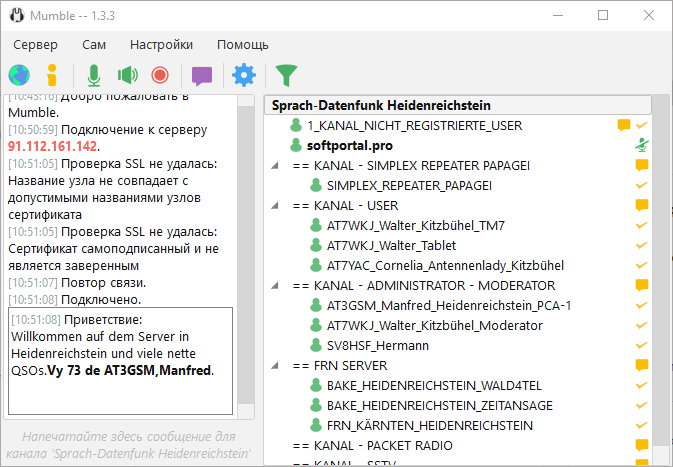Open the Настройки menu
673x467 pixels.
pos(161,45)
